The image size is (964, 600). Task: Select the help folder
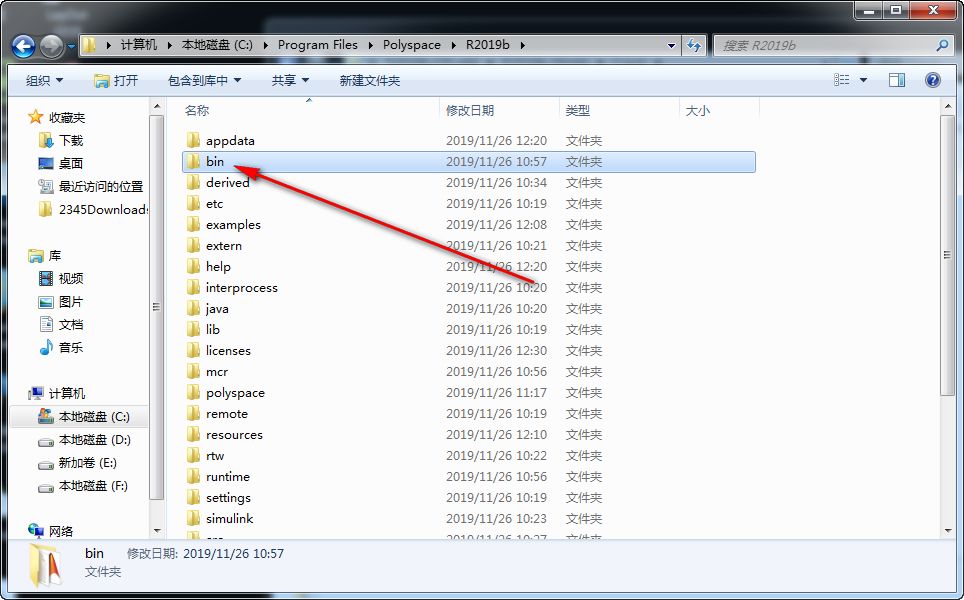[x=218, y=266]
